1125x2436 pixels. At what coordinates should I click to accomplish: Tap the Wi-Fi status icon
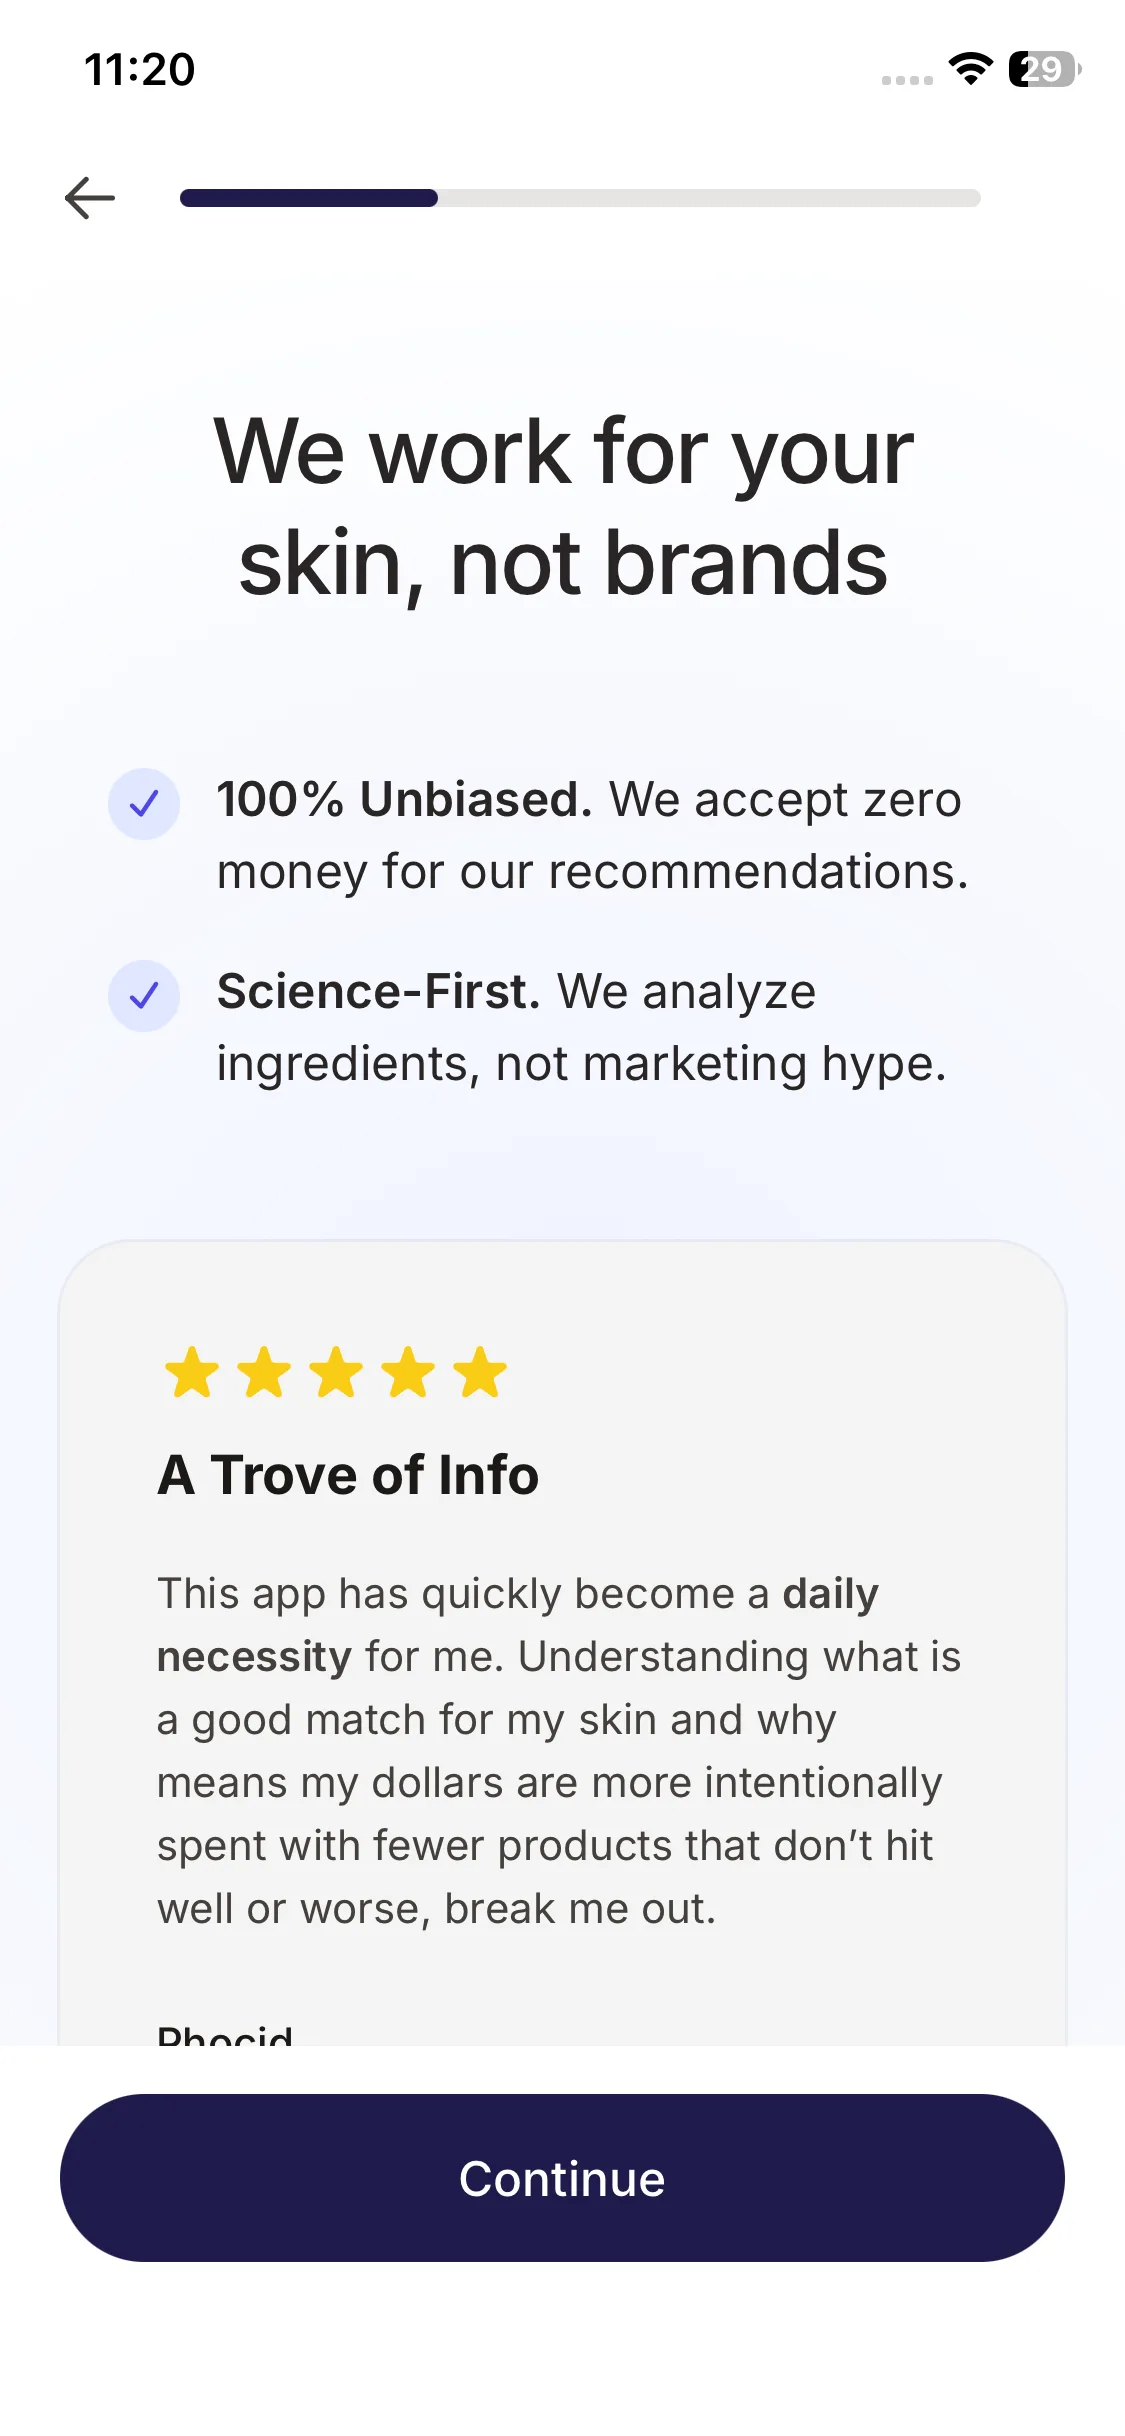tap(970, 69)
